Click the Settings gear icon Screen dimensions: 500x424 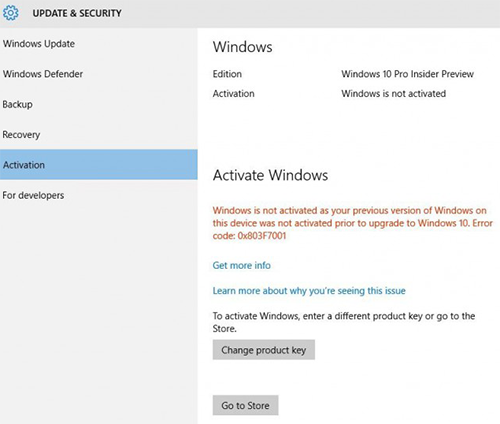11,13
